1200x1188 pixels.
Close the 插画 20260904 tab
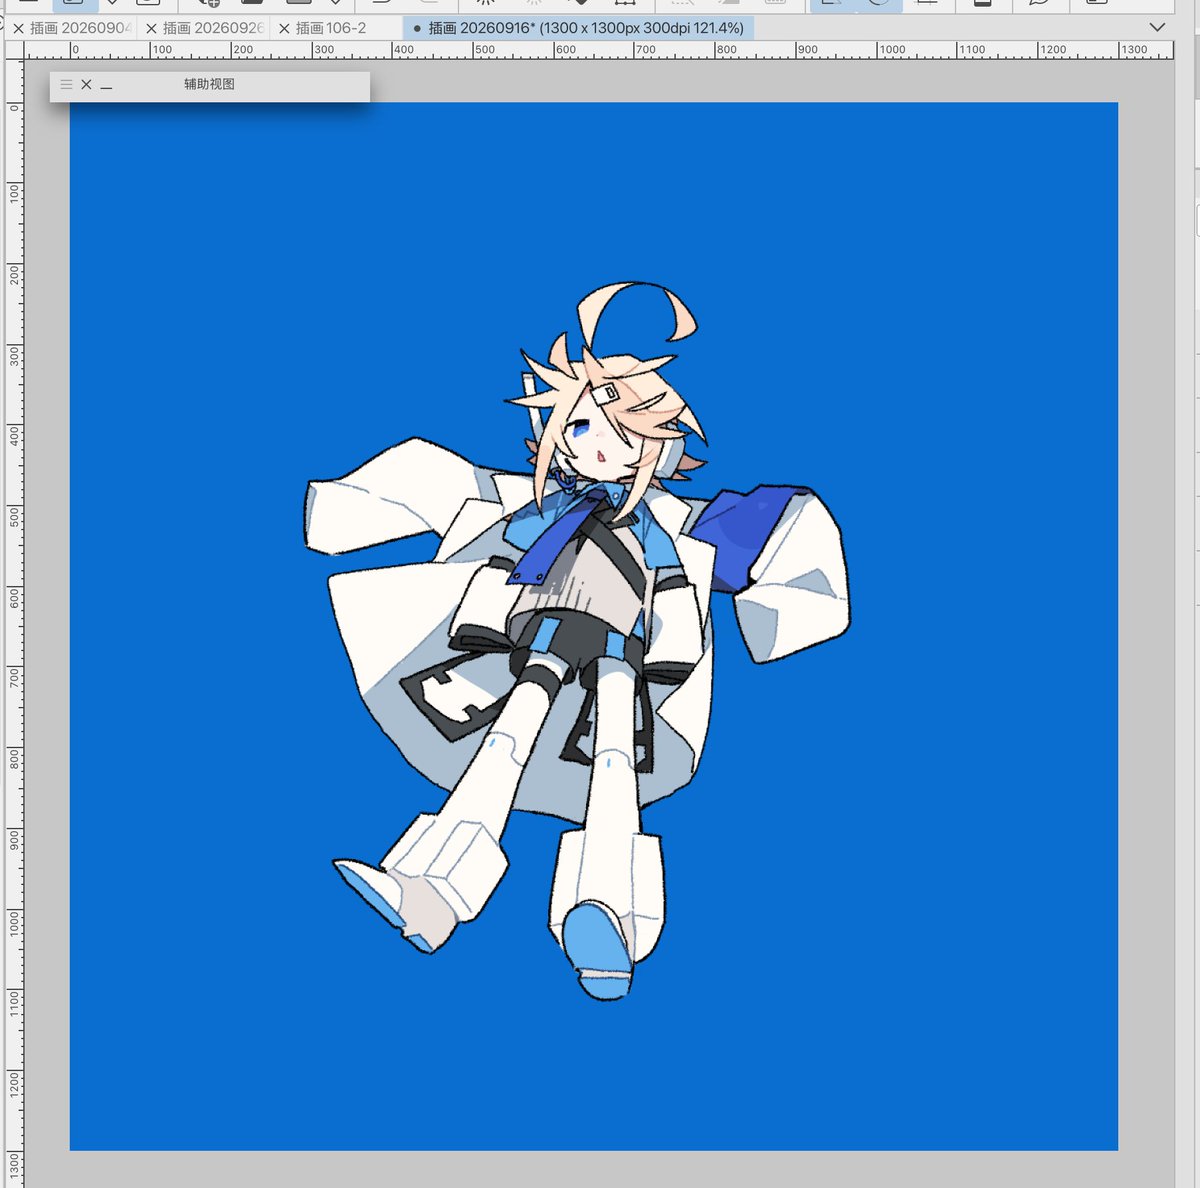tap(18, 29)
